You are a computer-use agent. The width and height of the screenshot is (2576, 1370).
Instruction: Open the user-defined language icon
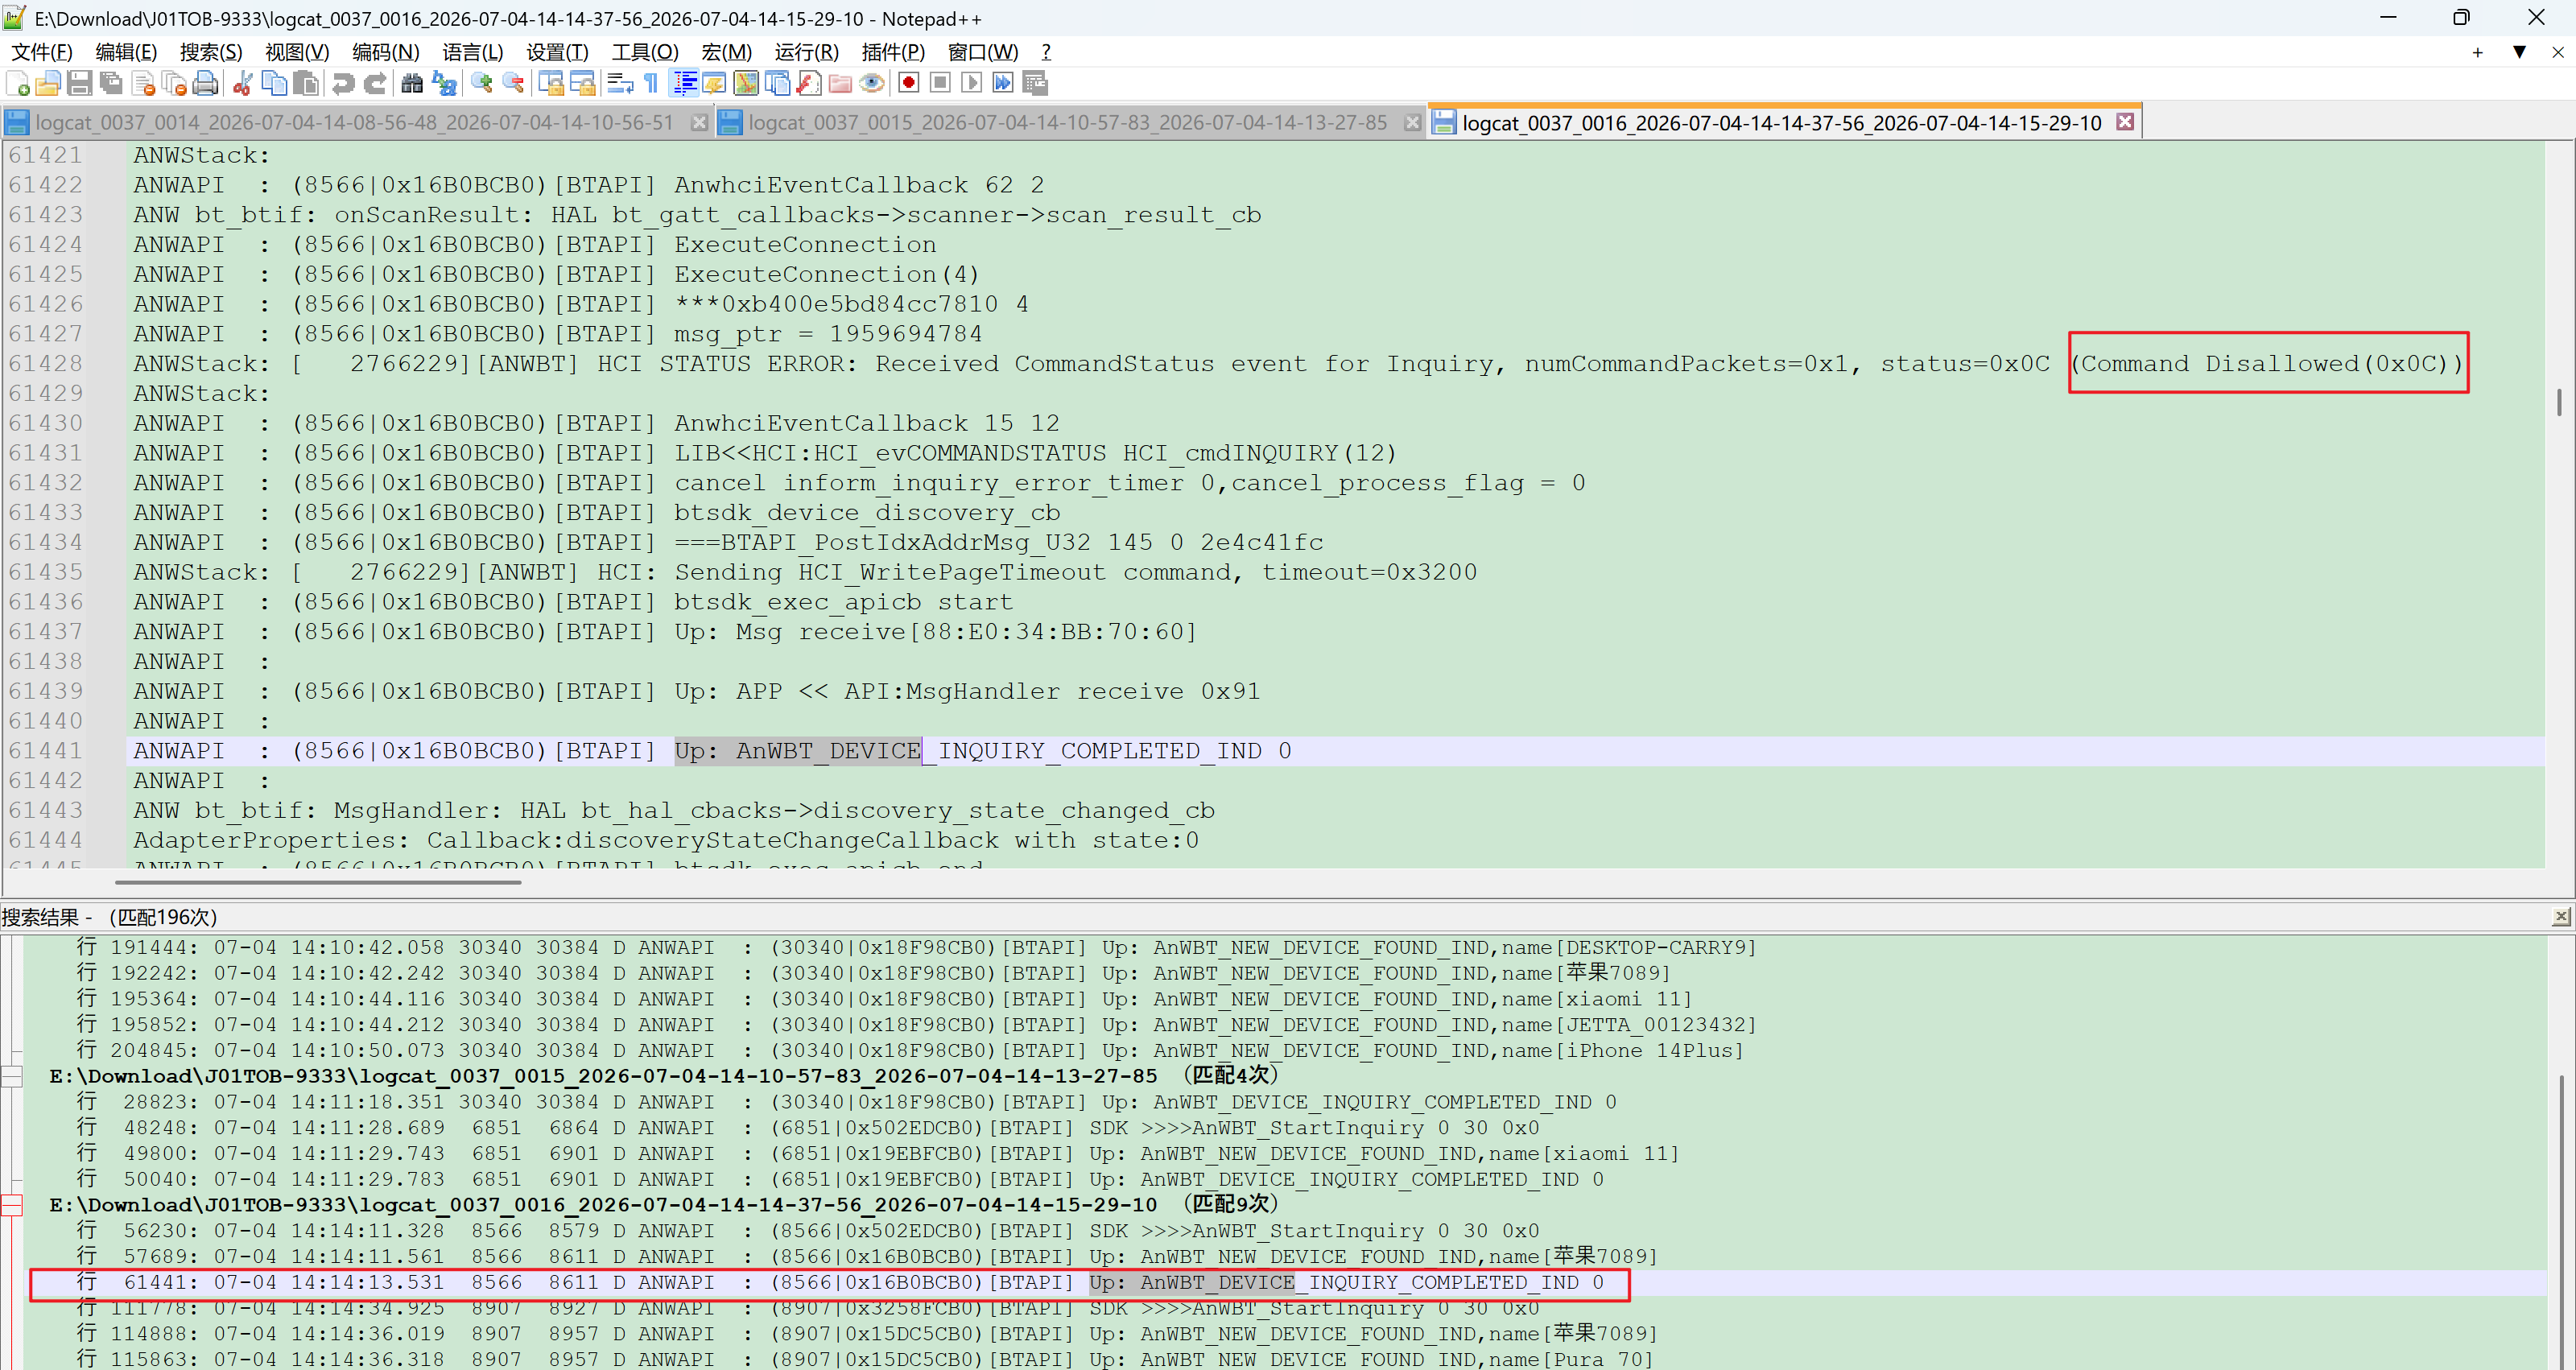[x=714, y=83]
